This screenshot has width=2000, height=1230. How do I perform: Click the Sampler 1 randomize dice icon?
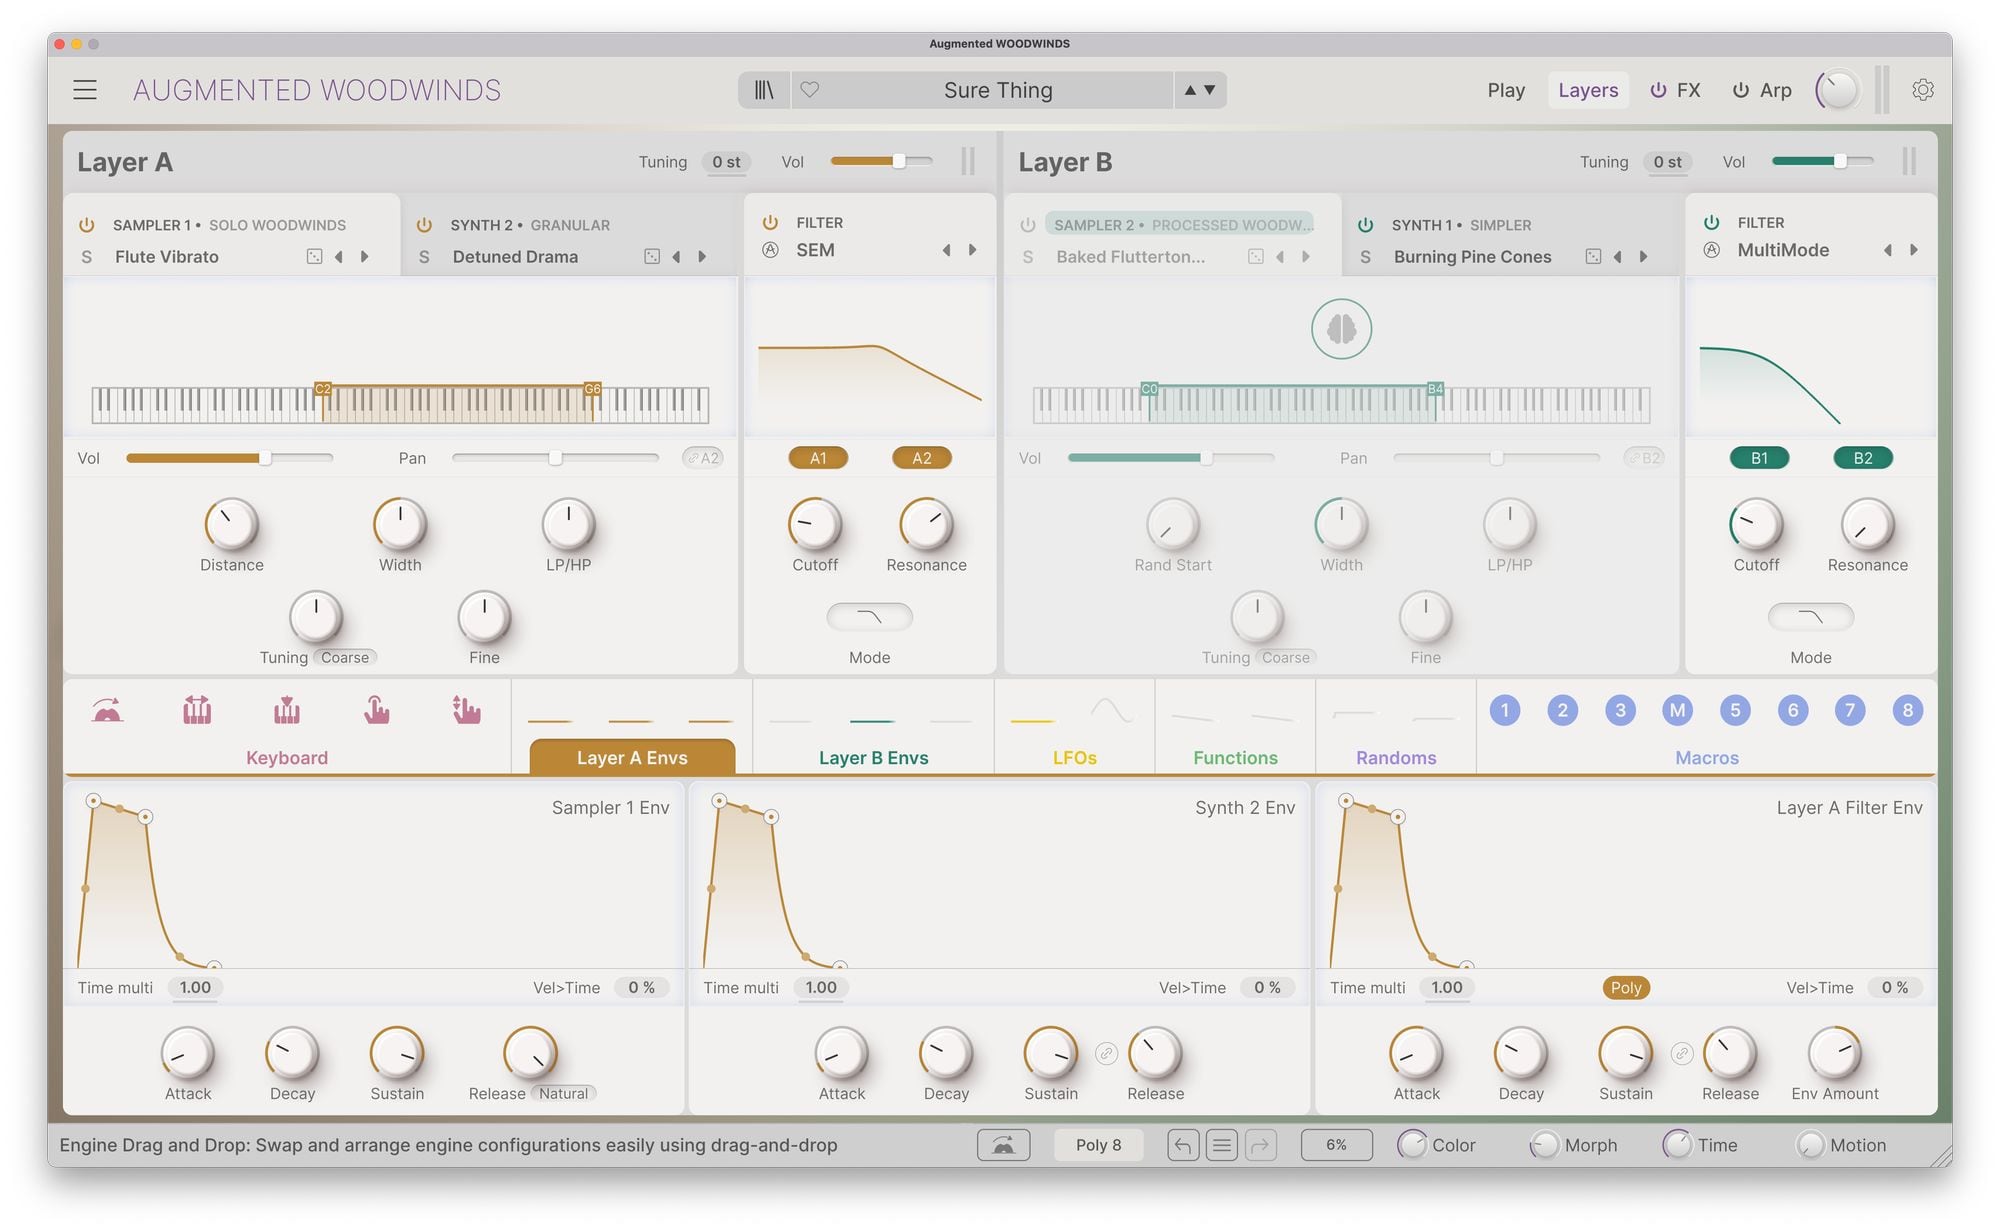coord(314,257)
